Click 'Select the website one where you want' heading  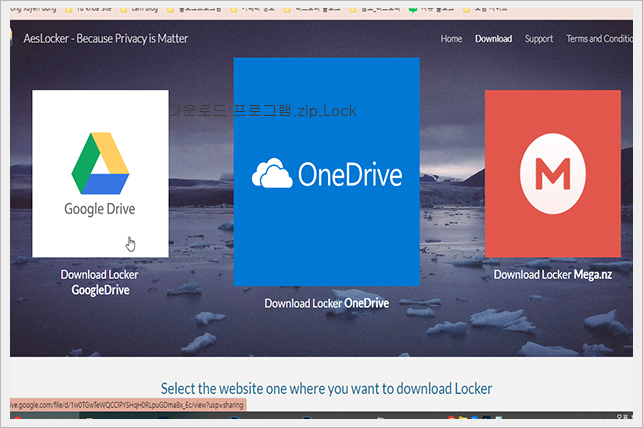click(326, 389)
